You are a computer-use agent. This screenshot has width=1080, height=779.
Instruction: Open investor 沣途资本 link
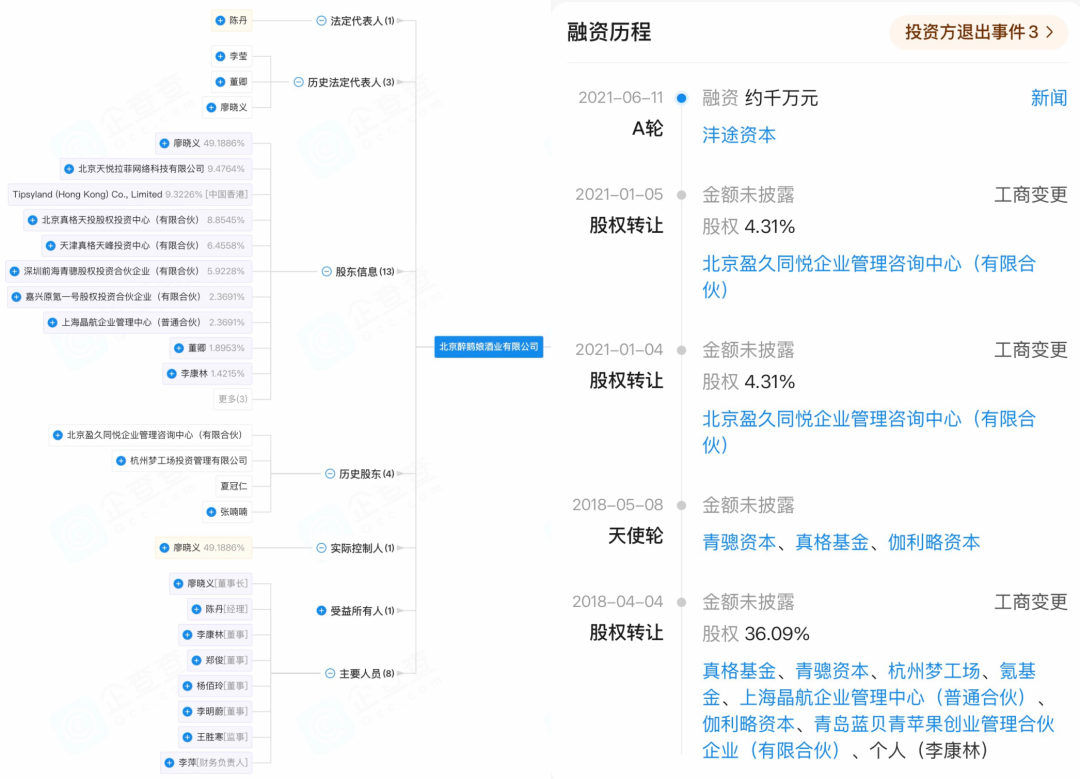pyautogui.click(x=738, y=135)
